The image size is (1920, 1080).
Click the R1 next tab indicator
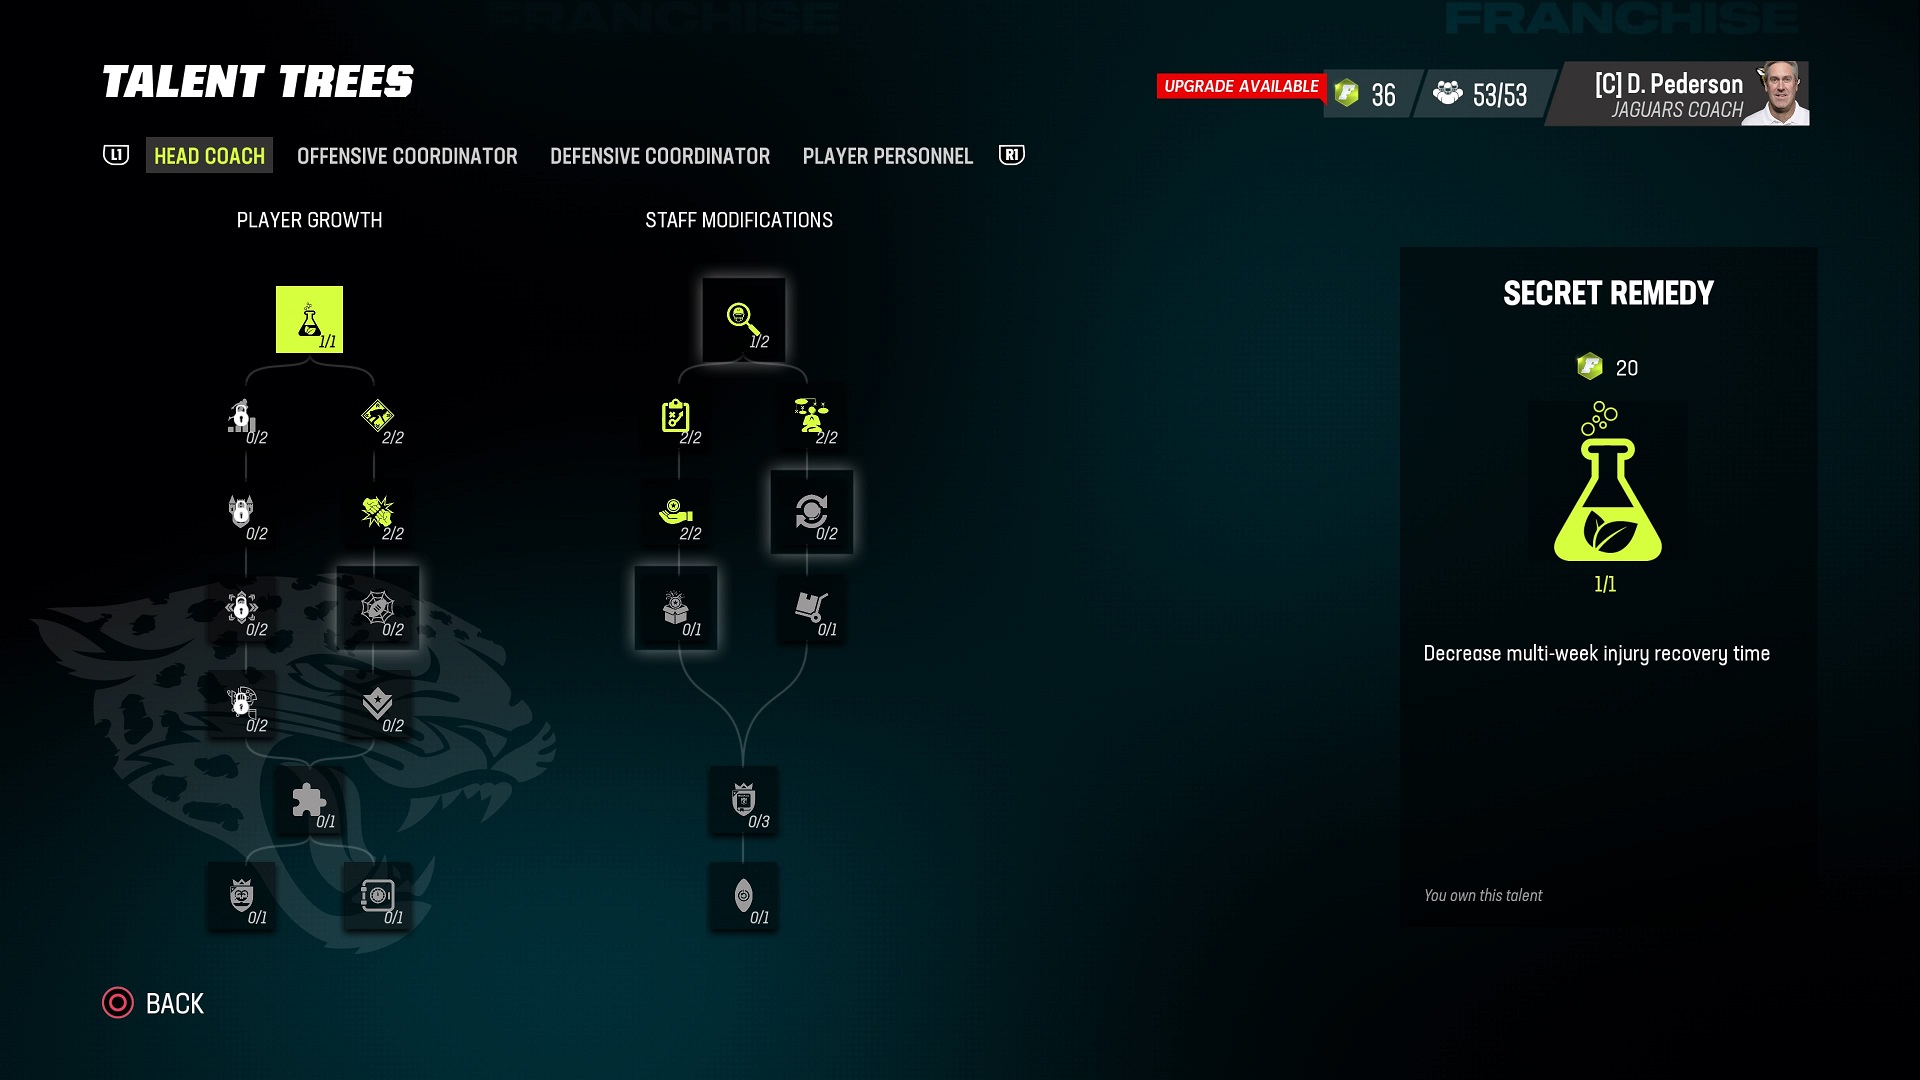pyautogui.click(x=1012, y=155)
